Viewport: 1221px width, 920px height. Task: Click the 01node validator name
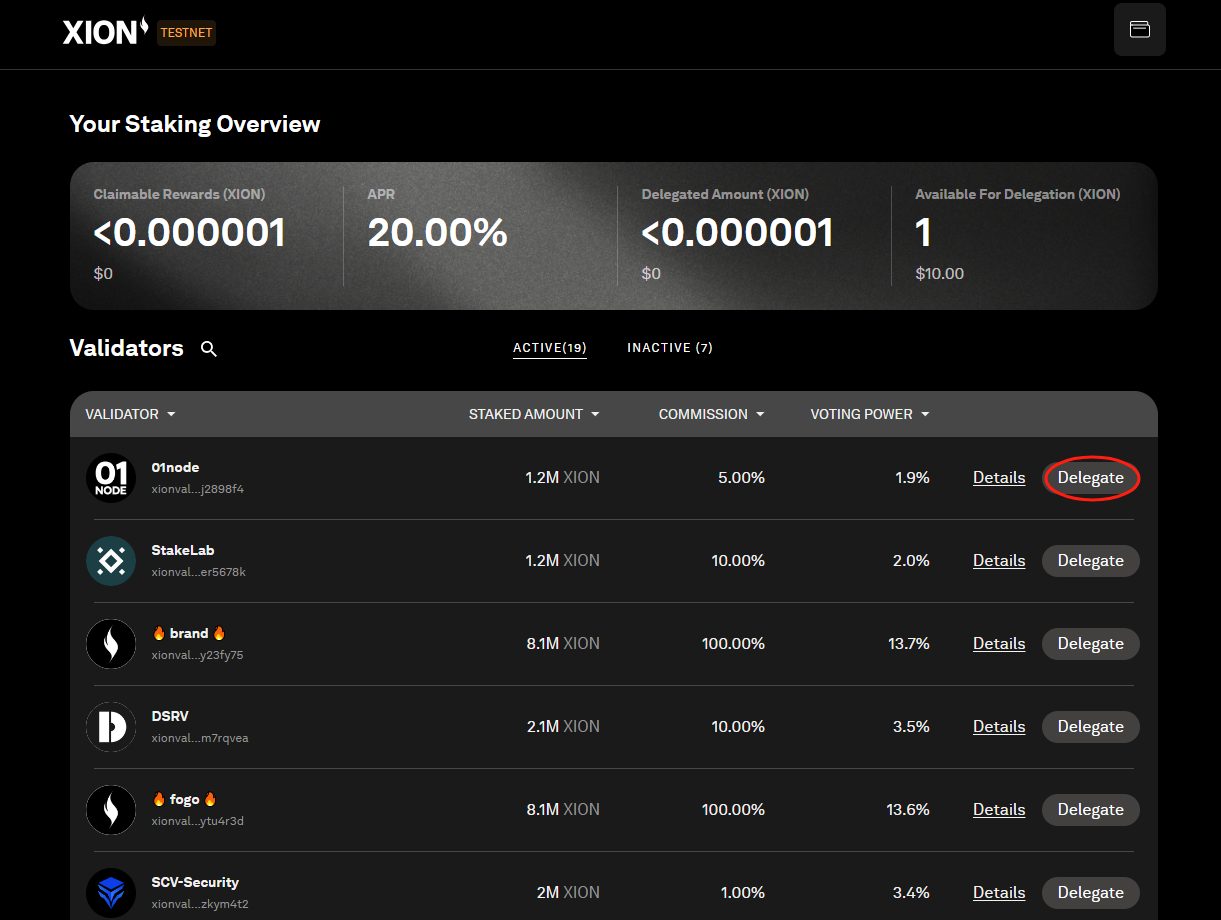[176, 468]
